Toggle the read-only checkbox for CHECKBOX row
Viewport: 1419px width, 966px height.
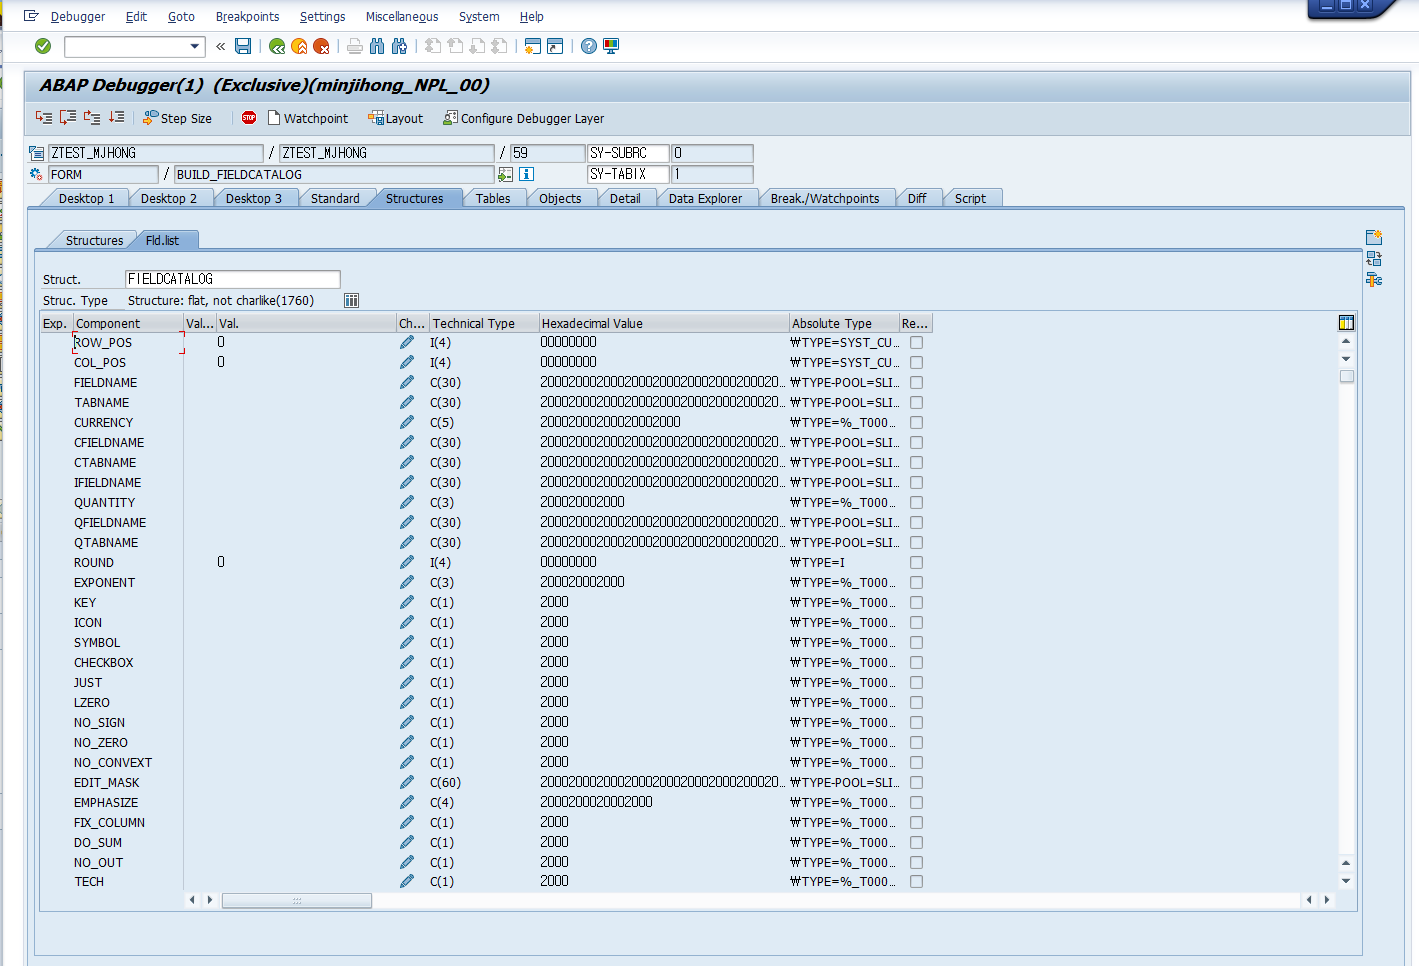[x=916, y=662]
